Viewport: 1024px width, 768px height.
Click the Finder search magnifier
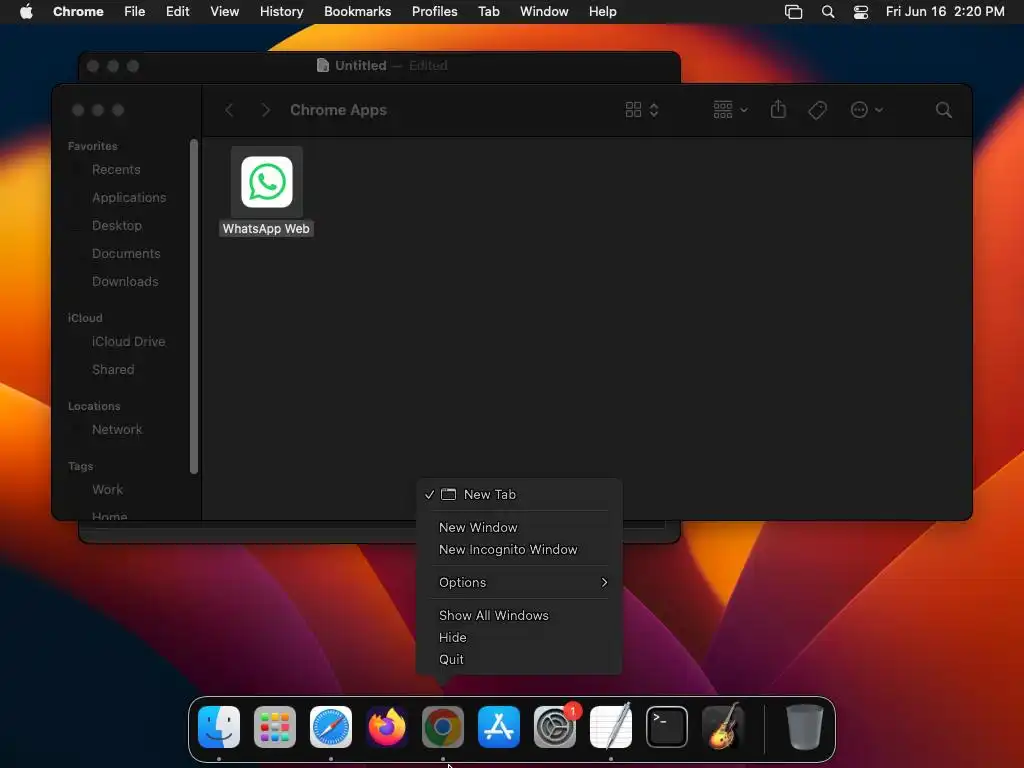(943, 110)
